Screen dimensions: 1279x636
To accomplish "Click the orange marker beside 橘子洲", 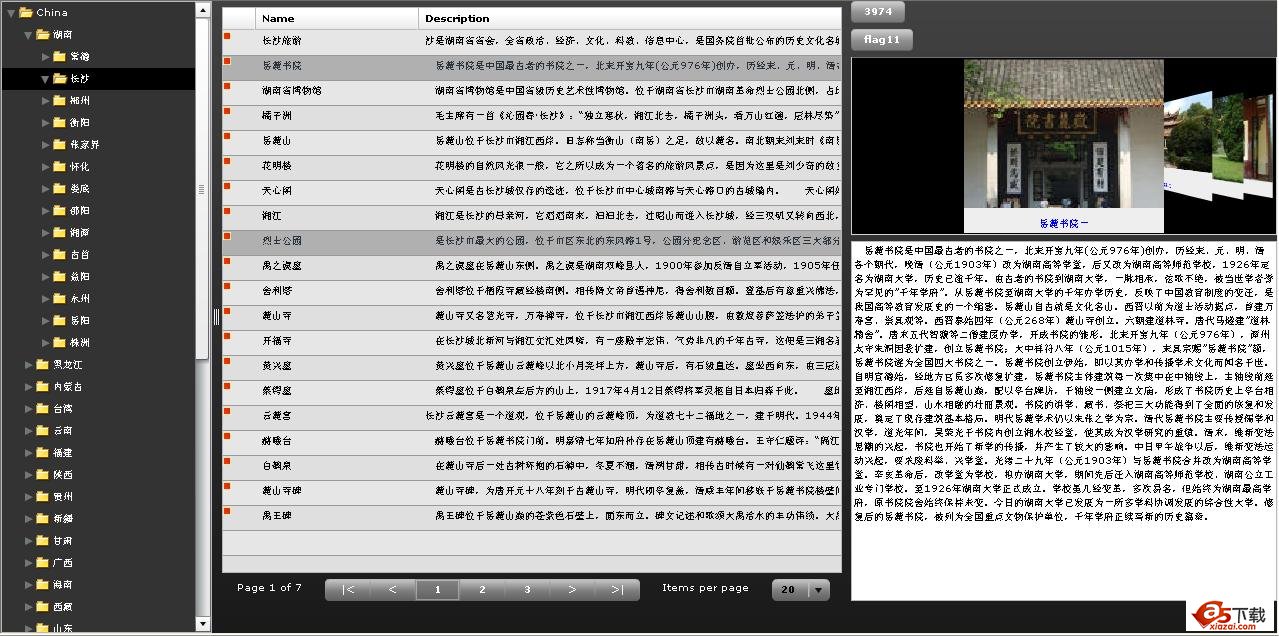I will tap(227, 111).
